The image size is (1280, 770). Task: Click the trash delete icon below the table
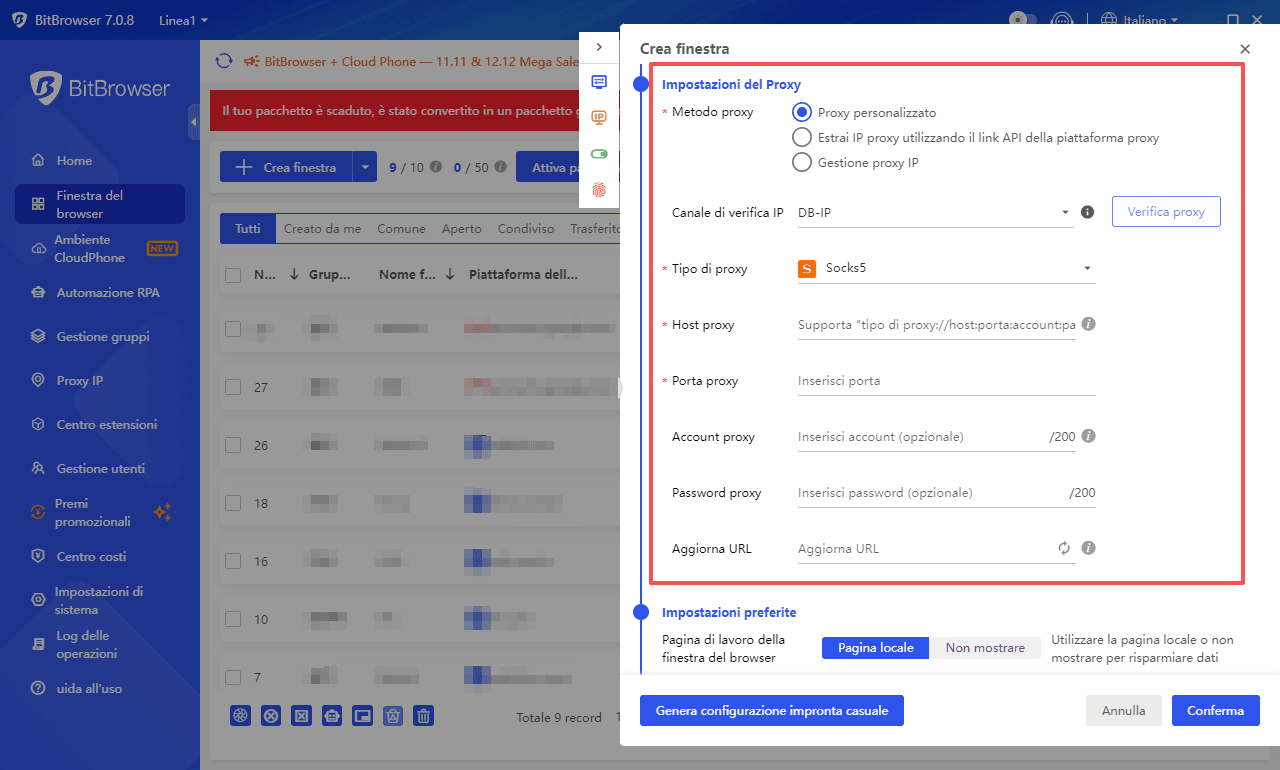[x=423, y=715]
